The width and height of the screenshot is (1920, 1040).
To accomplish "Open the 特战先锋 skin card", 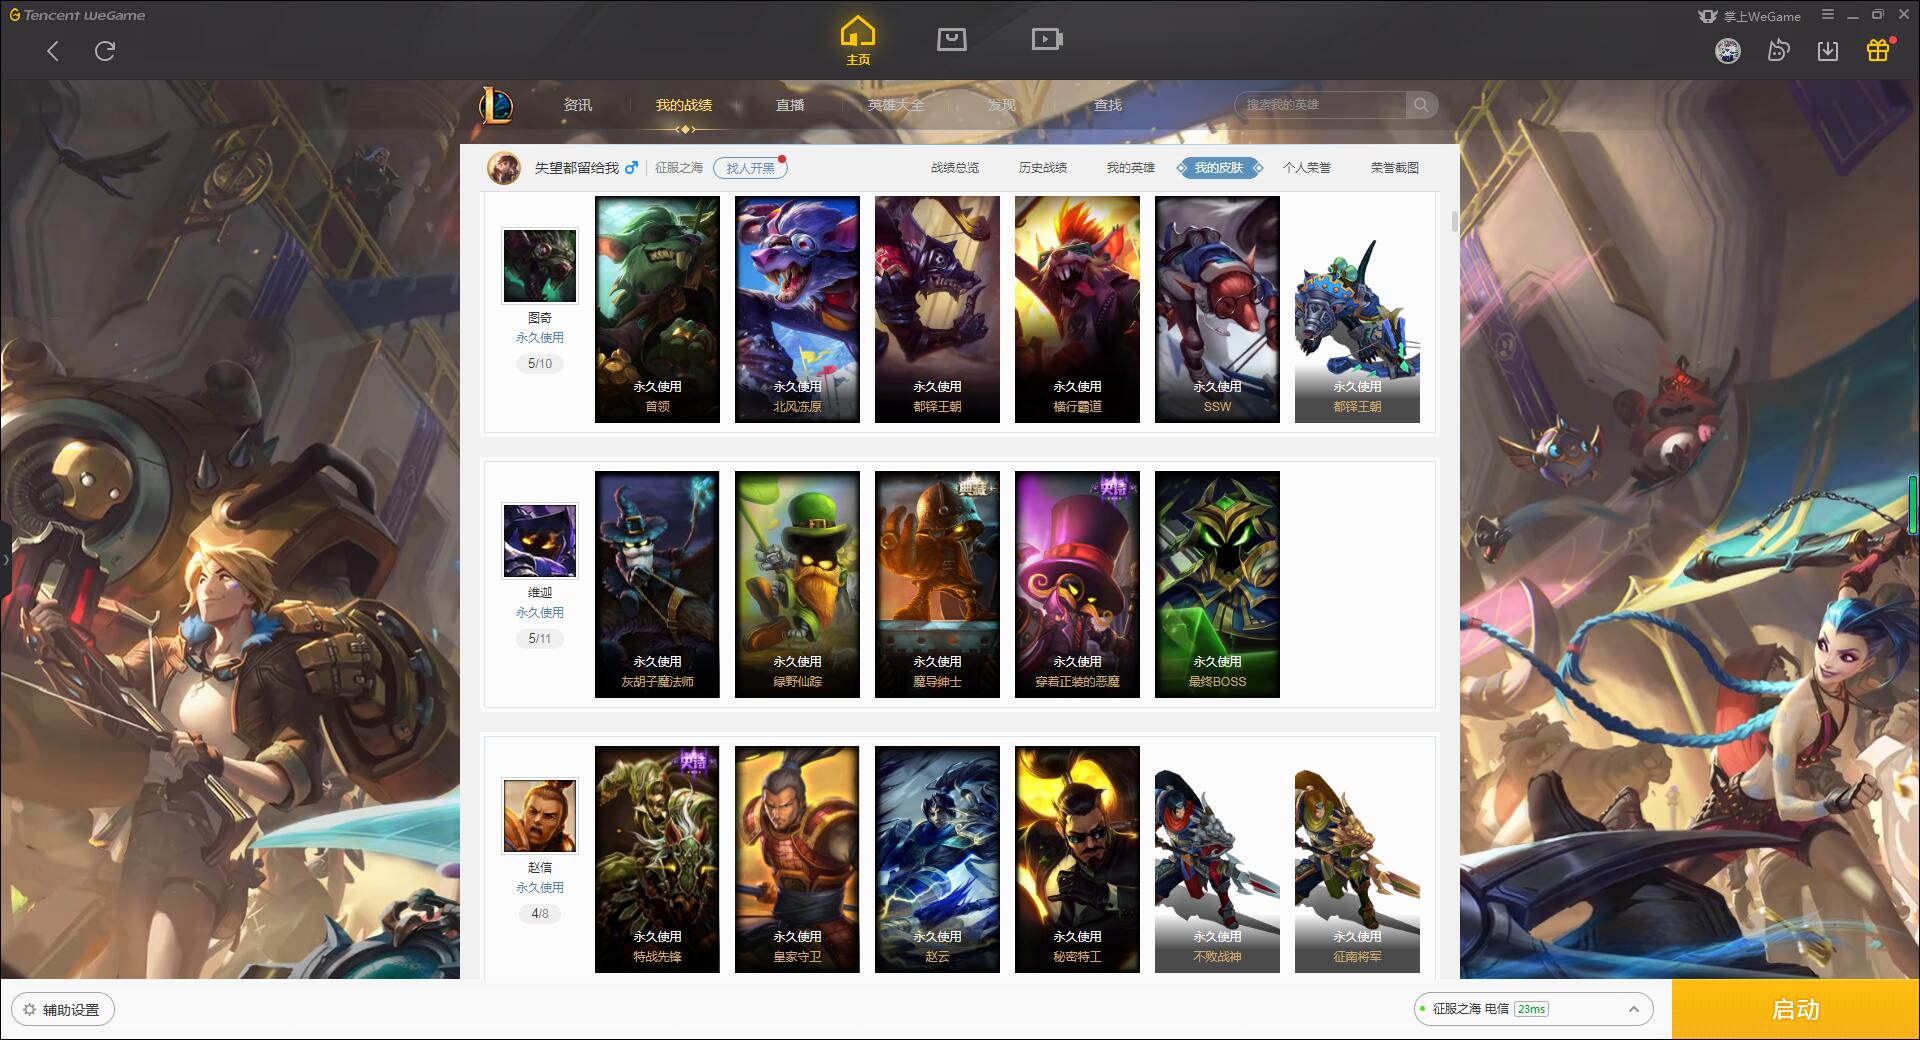I will [x=657, y=859].
